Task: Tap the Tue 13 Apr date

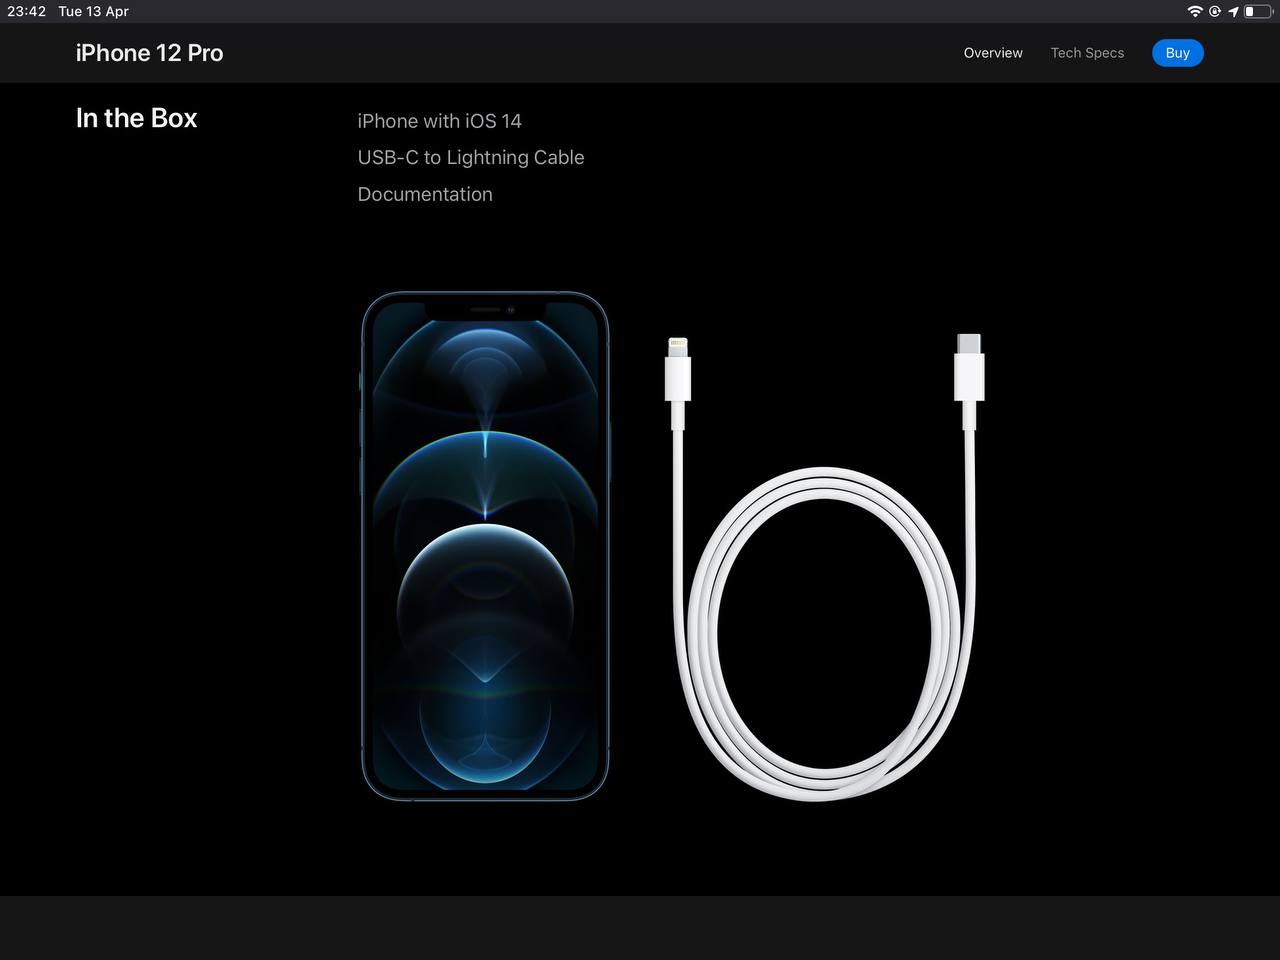Action: (x=94, y=11)
